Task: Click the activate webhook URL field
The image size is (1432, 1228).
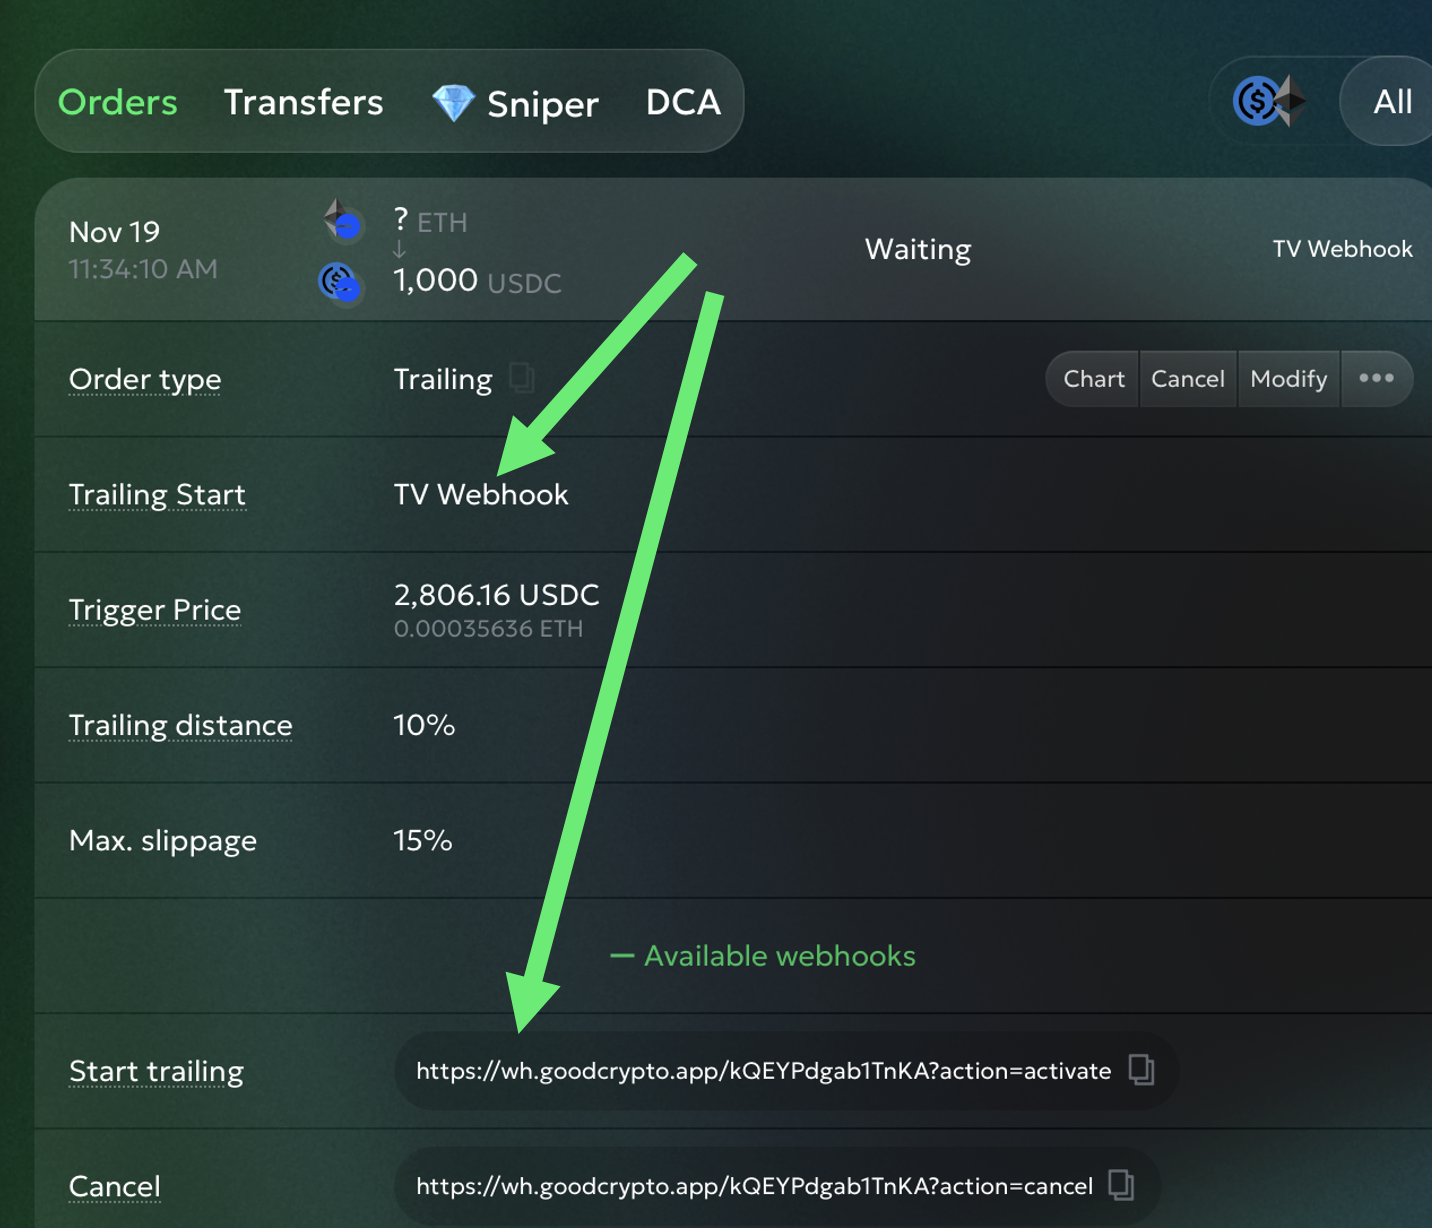Action: [763, 1071]
